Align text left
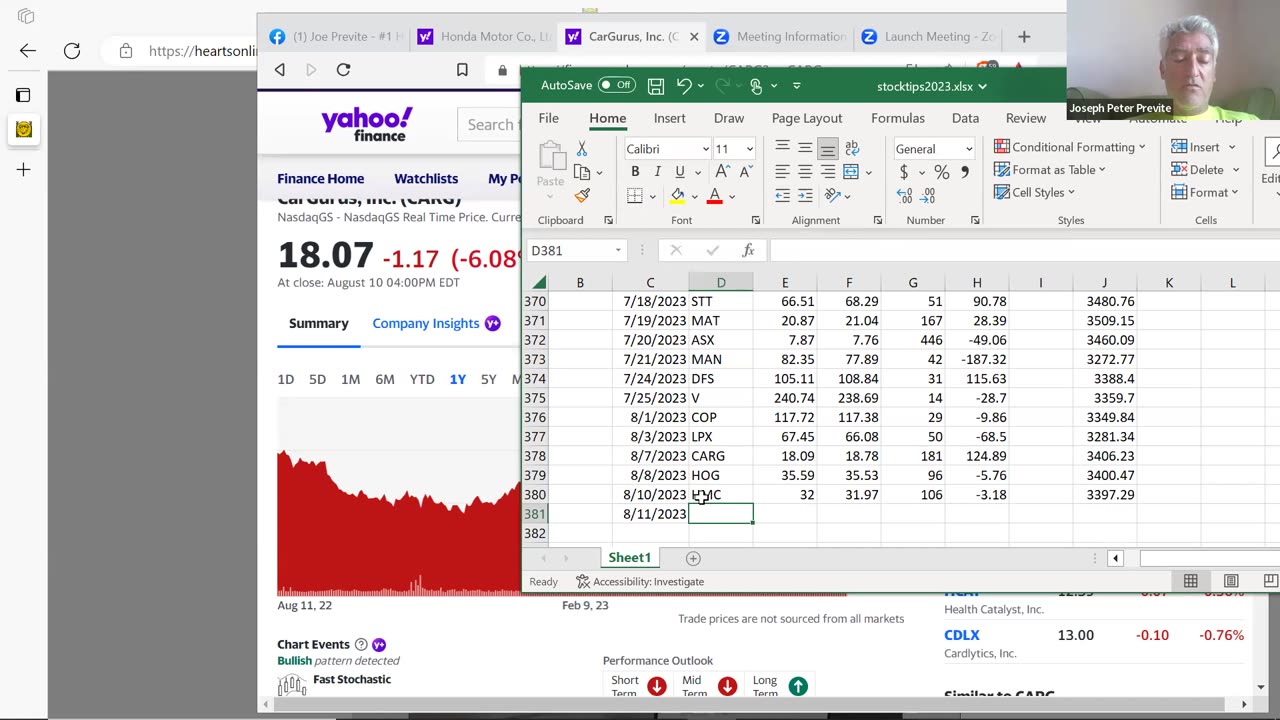This screenshot has width=1280, height=720. pos(782,172)
